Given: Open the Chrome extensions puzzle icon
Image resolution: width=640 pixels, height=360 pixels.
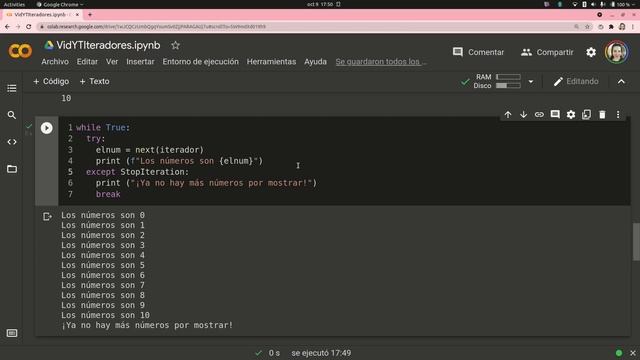Looking at the screenshot, I should (611, 27).
